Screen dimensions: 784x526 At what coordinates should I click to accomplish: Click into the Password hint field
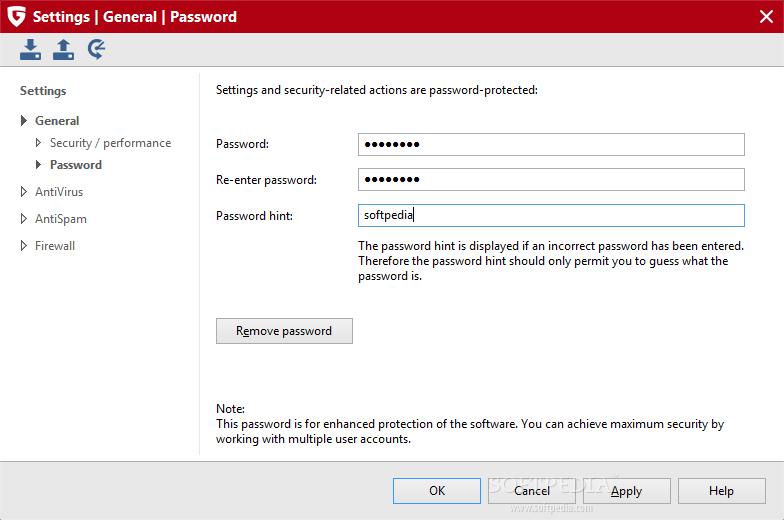(551, 216)
